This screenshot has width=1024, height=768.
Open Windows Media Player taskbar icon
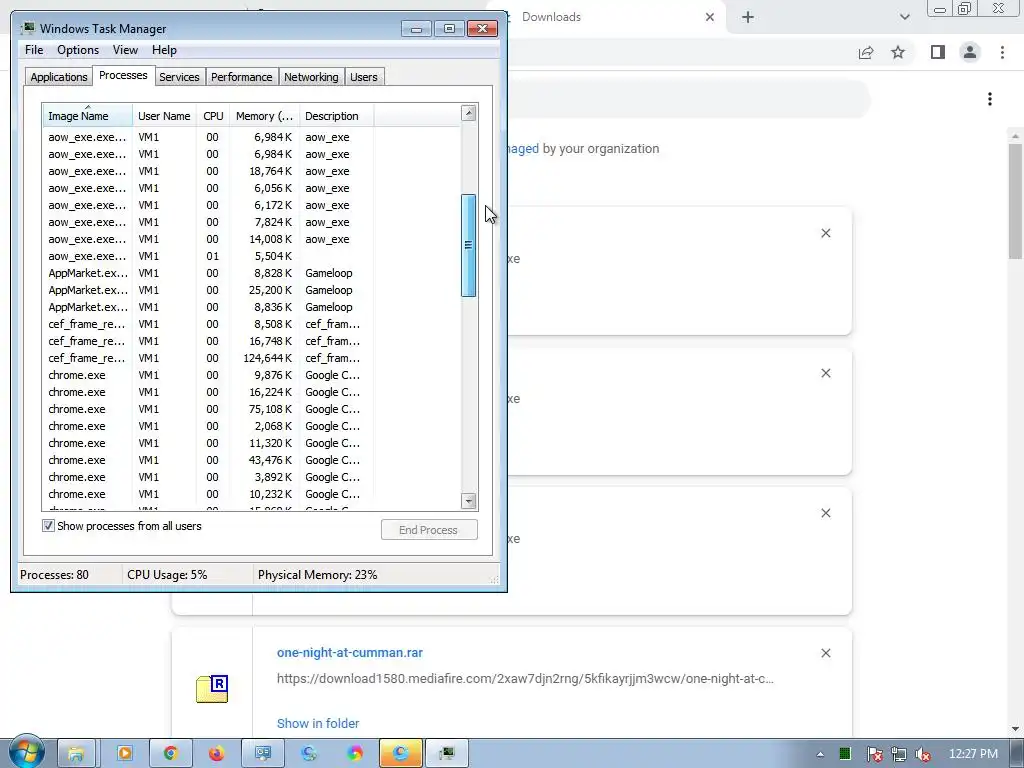coord(124,754)
